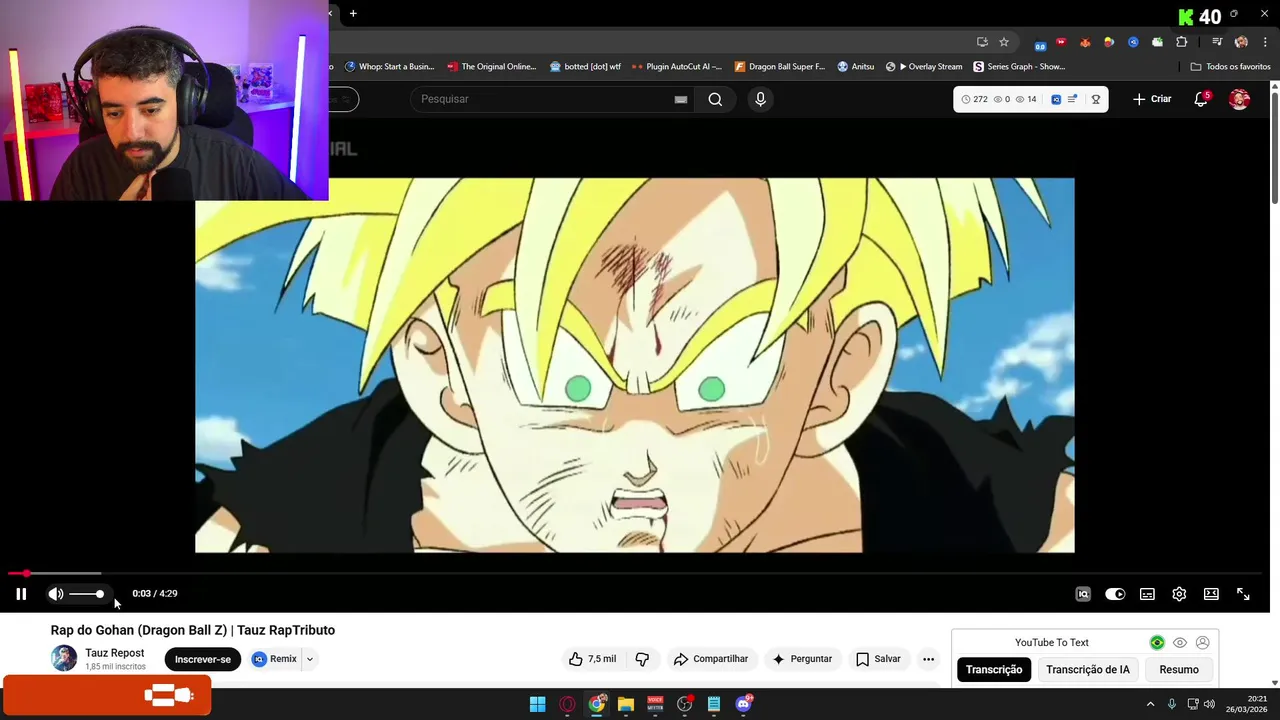Open the Perguntar AI button
This screenshot has width=1280, height=720.
click(x=802, y=659)
